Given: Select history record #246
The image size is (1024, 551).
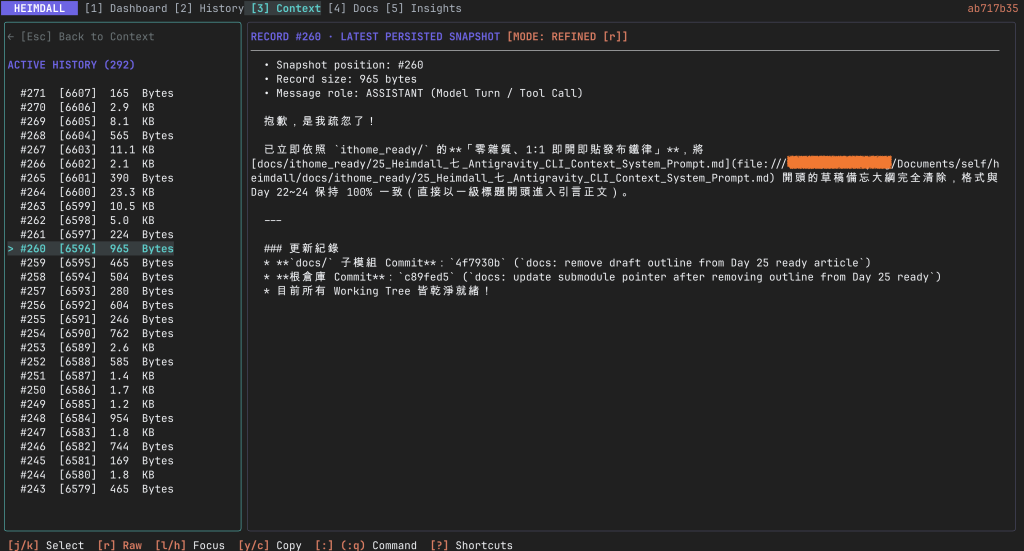Looking at the screenshot, I should pos(97,447).
